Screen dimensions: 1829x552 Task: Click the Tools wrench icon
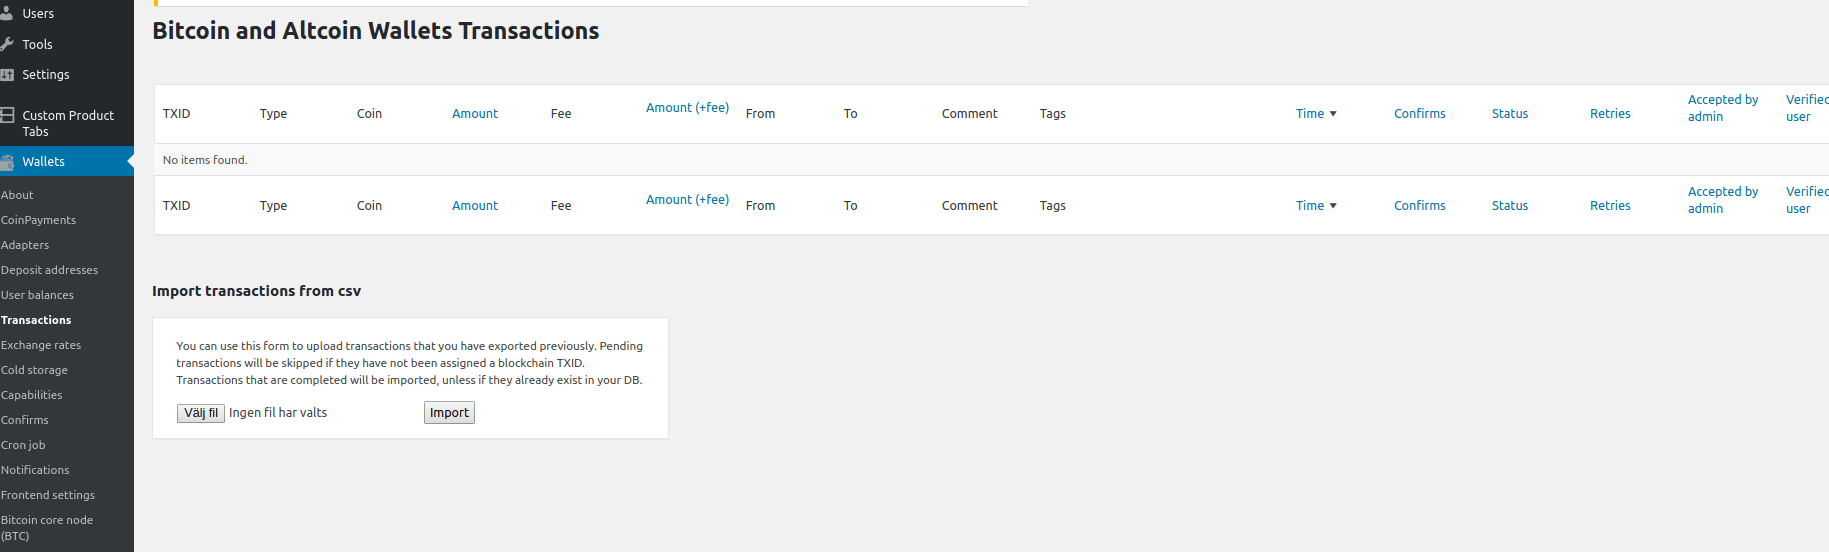coord(6,44)
